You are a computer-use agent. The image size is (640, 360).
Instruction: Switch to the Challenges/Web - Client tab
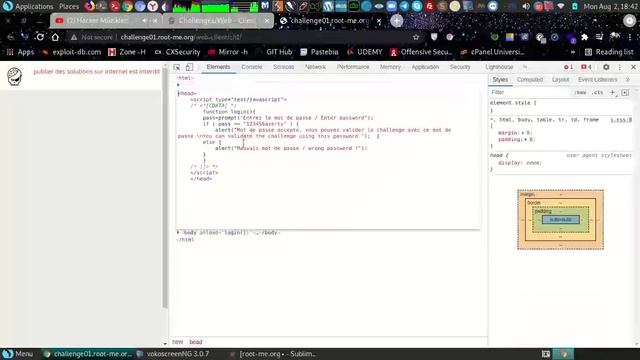(218, 20)
